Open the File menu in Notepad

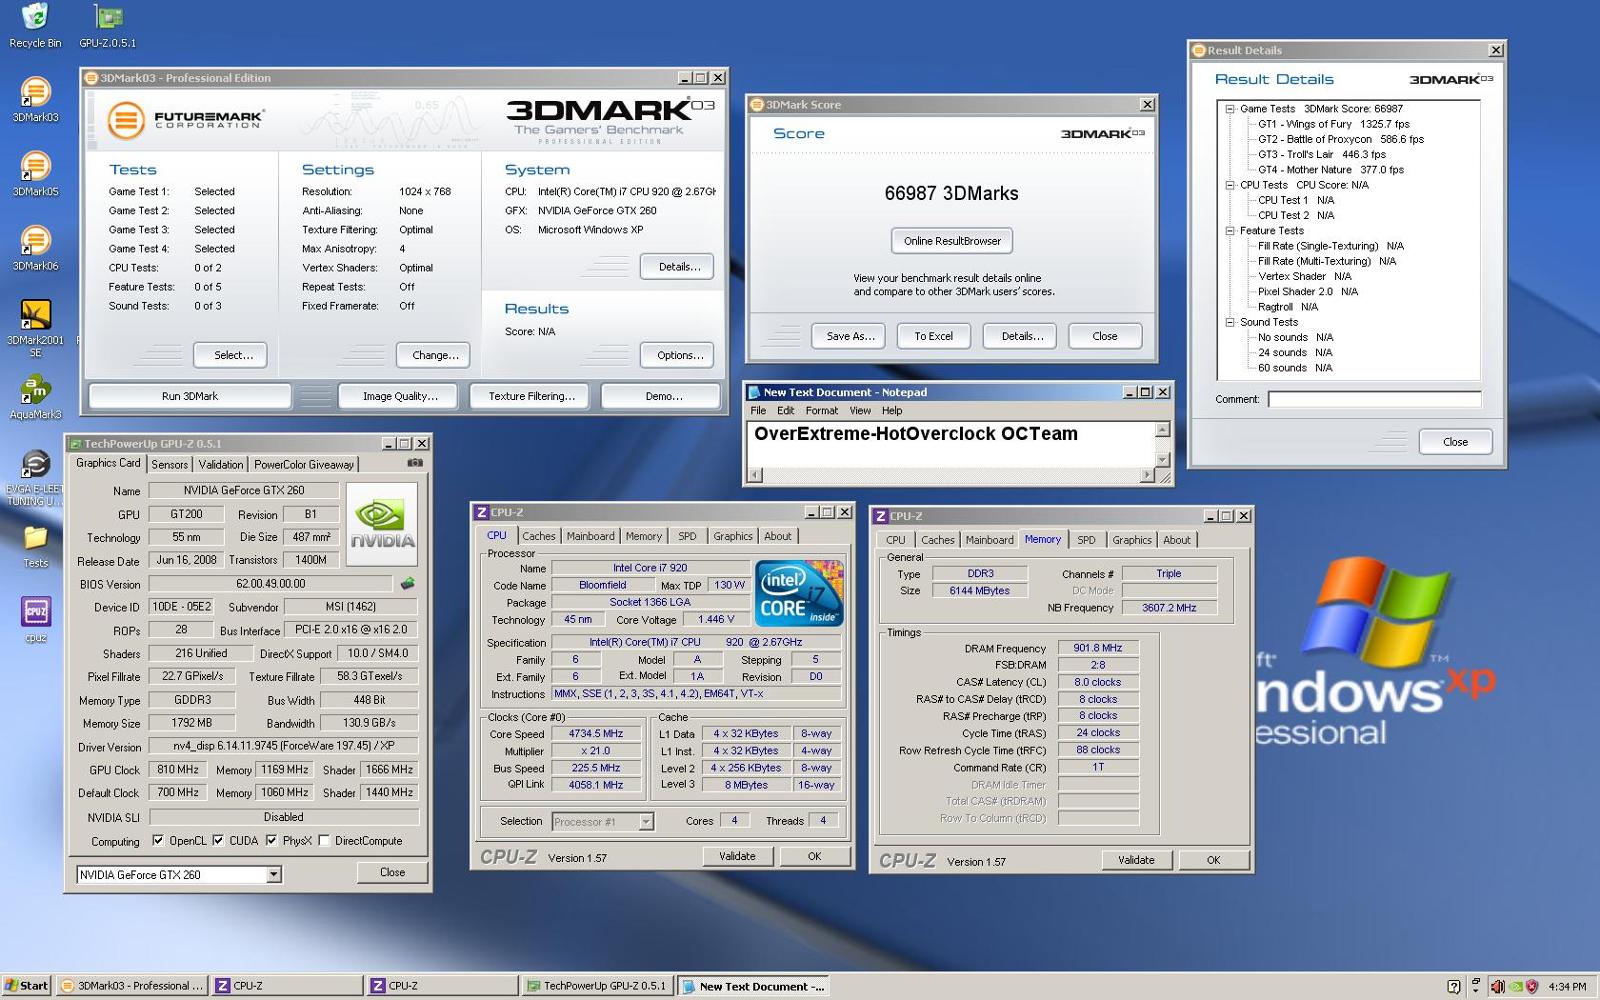pyautogui.click(x=758, y=411)
